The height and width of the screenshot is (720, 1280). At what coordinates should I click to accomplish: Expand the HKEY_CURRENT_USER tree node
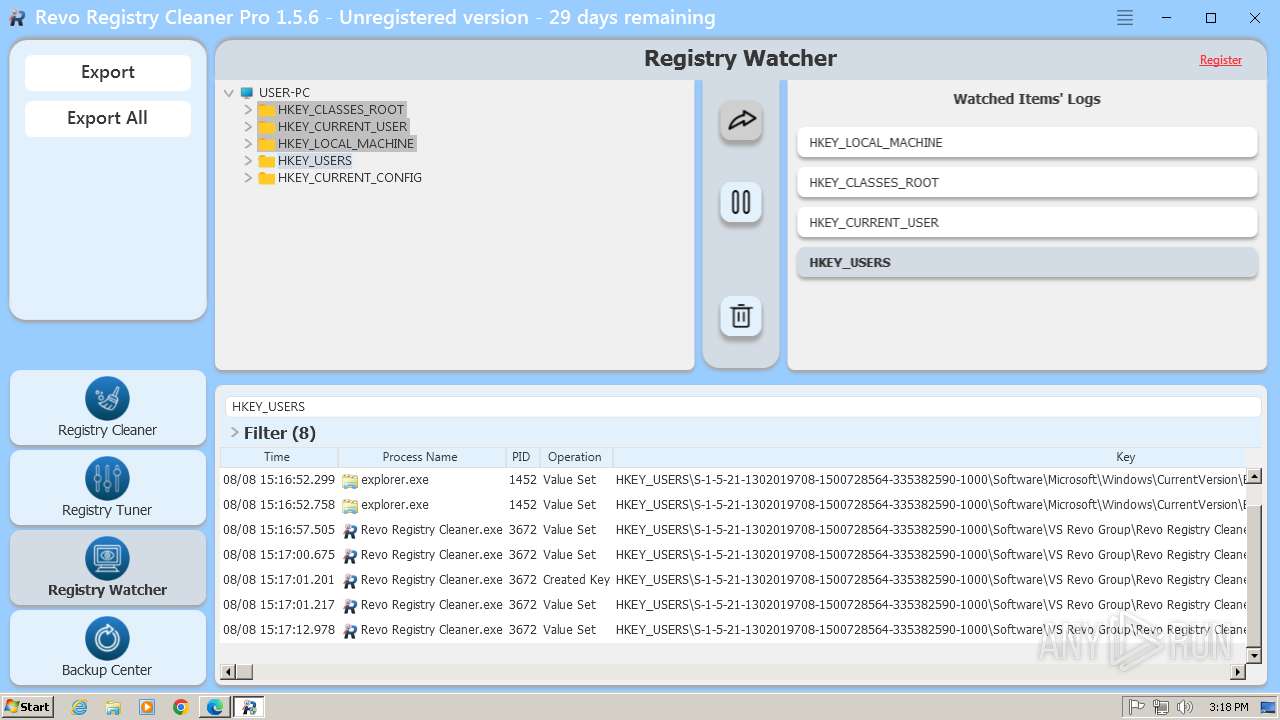(248, 127)
